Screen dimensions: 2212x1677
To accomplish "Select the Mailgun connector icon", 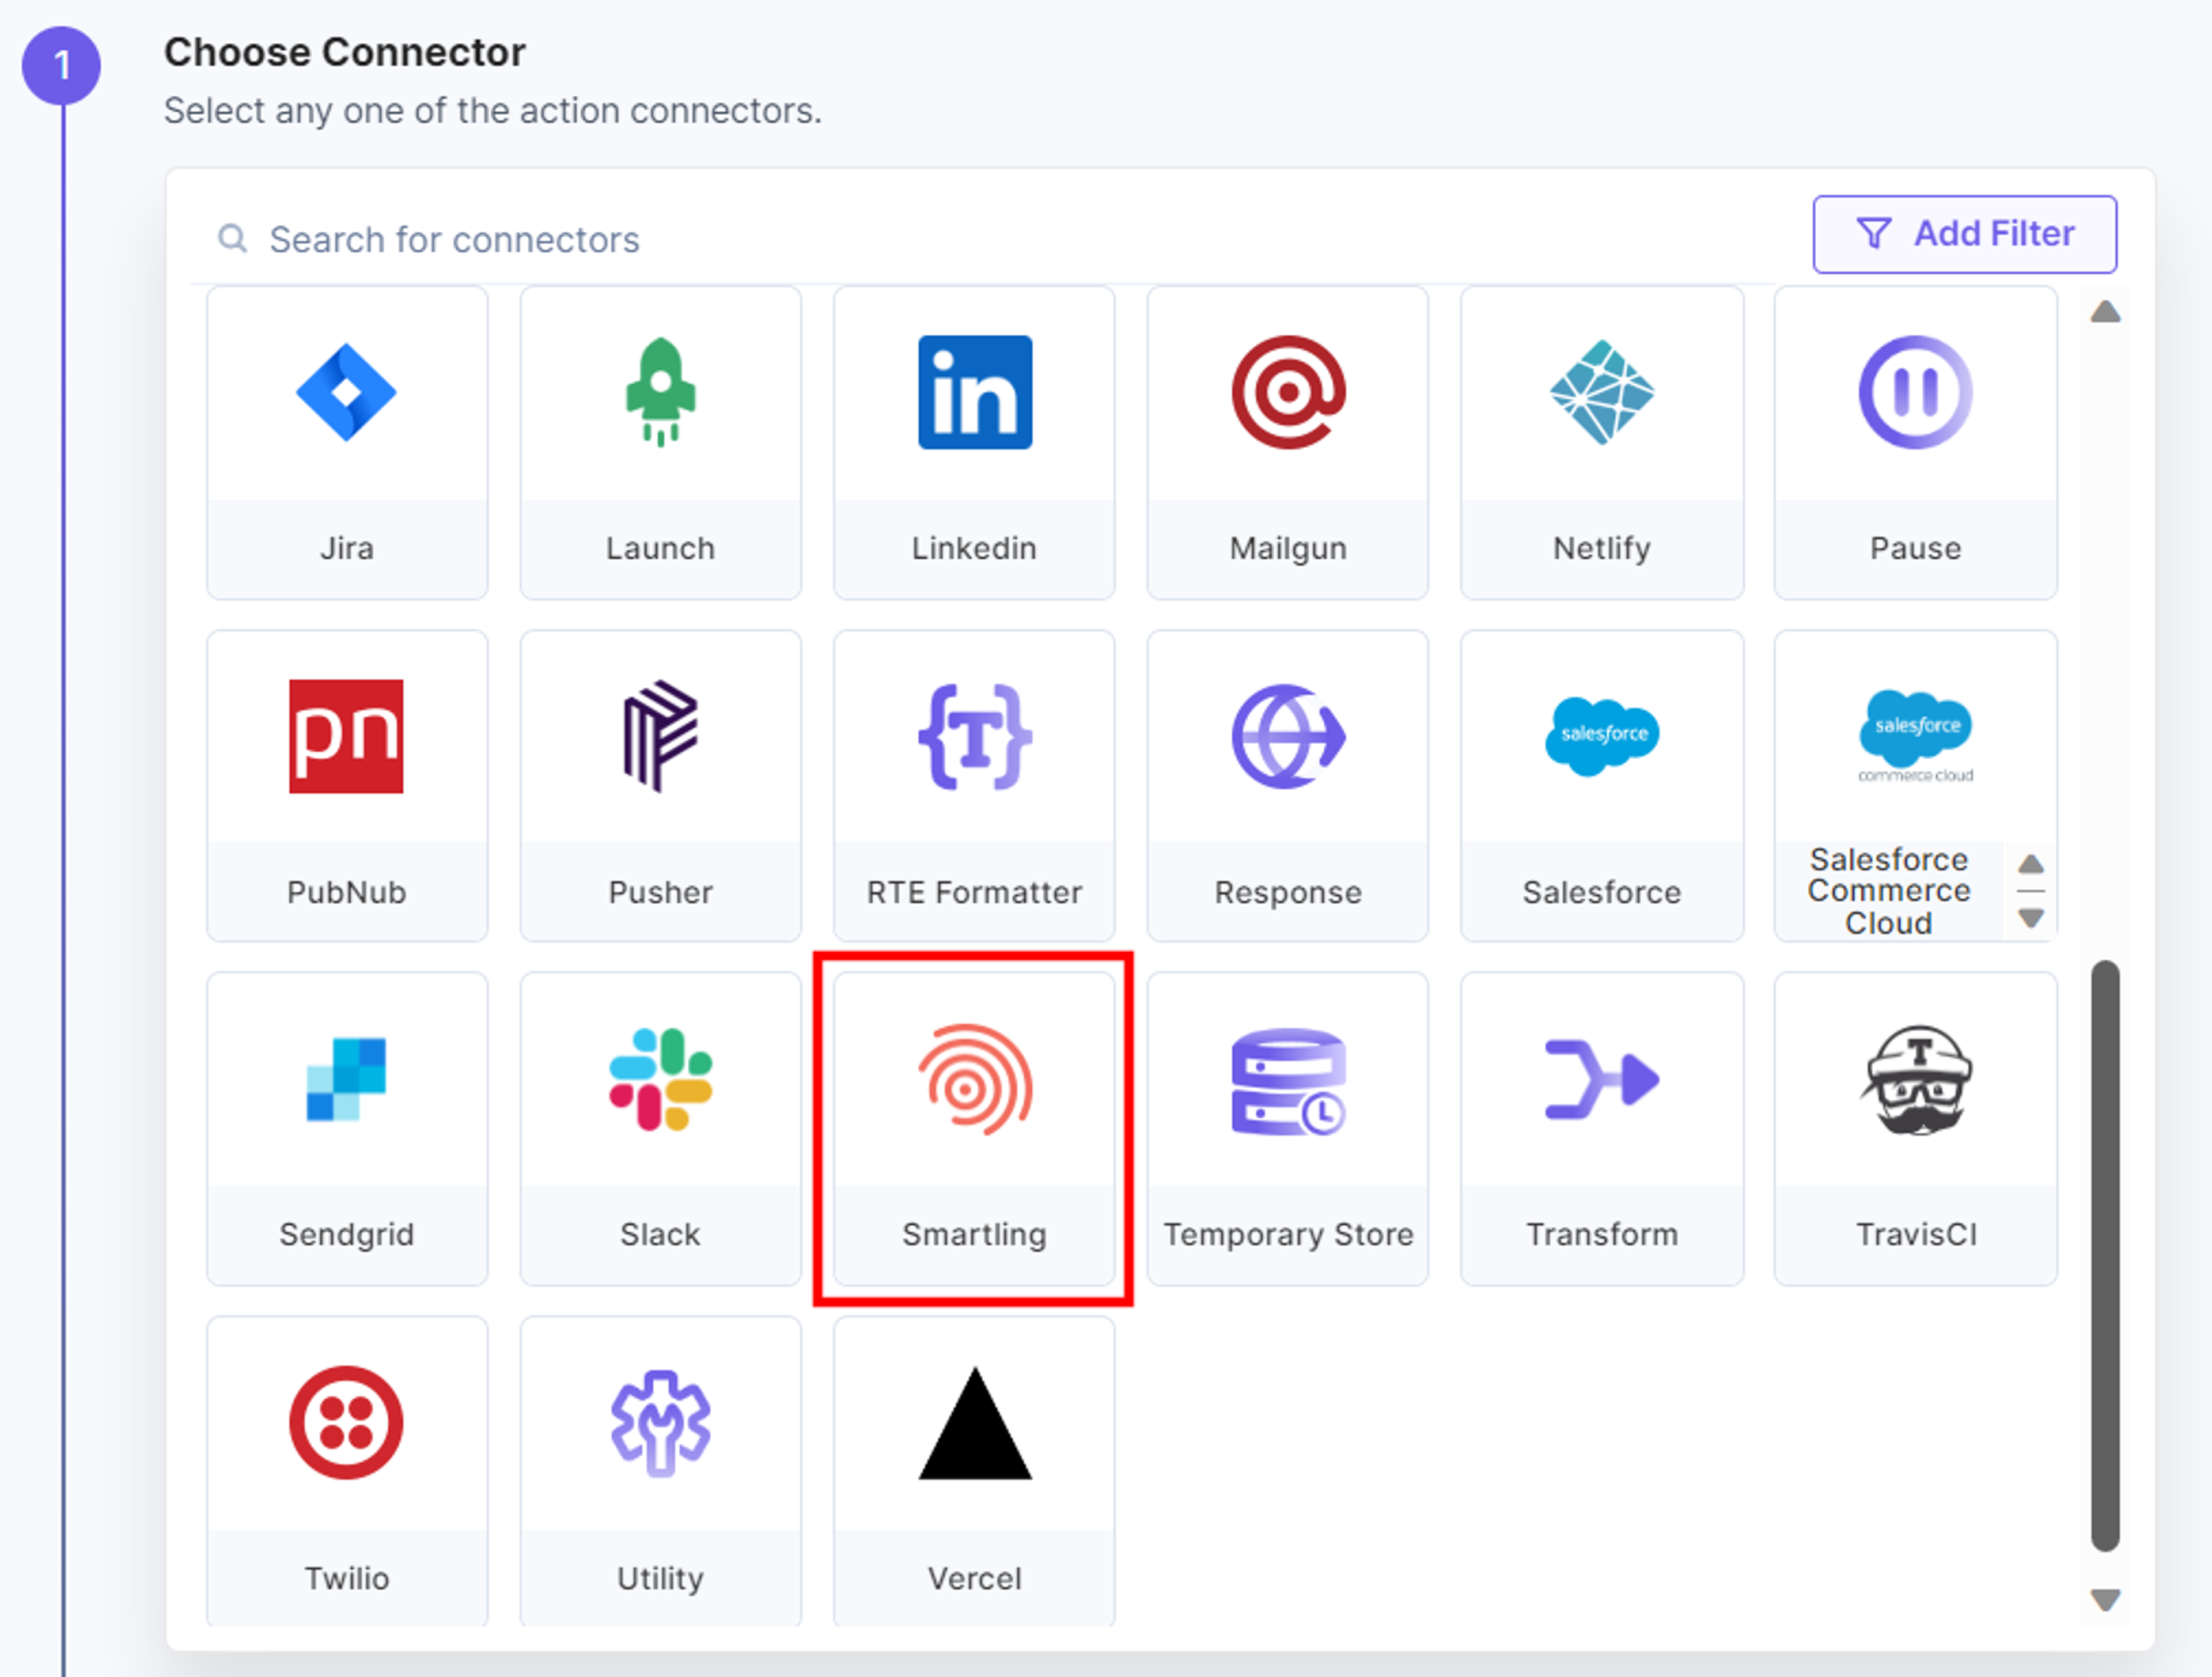I will pos(1288,392).
